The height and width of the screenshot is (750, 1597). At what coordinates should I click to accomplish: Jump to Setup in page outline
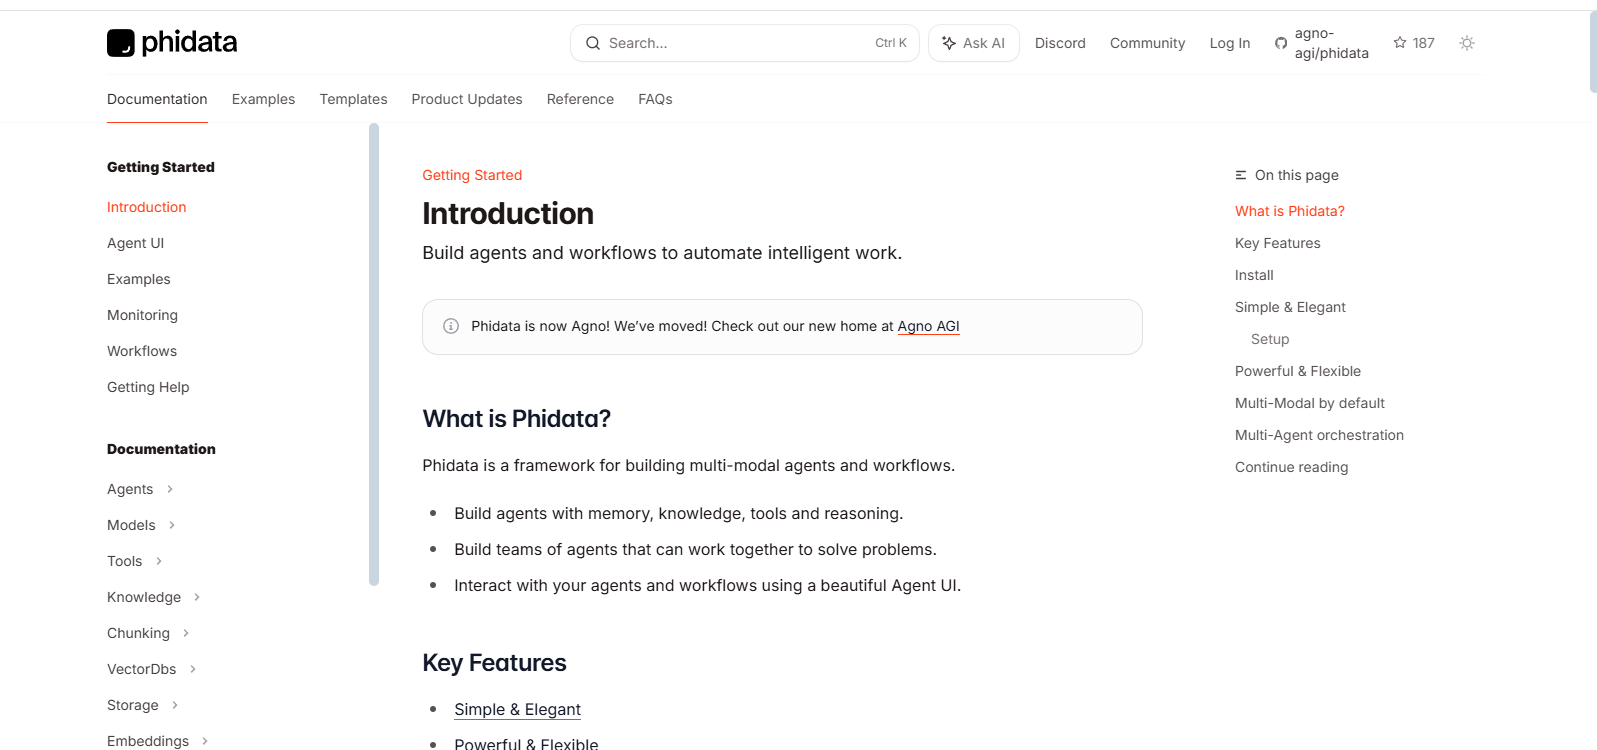pyautogui.click(x=1270, y=339)
